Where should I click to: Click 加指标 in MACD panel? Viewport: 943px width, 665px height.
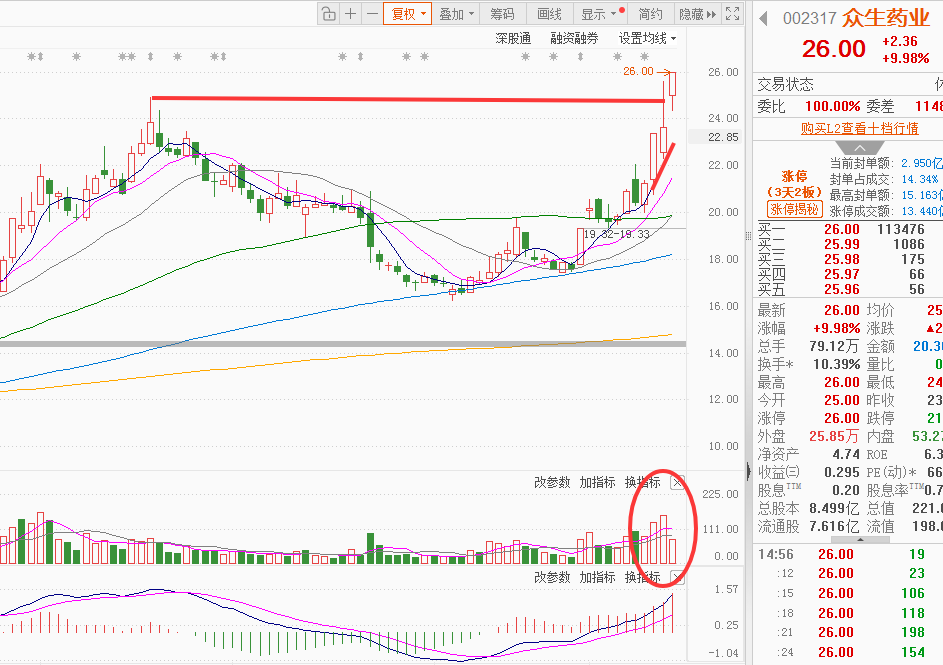[x=597, y=577]
